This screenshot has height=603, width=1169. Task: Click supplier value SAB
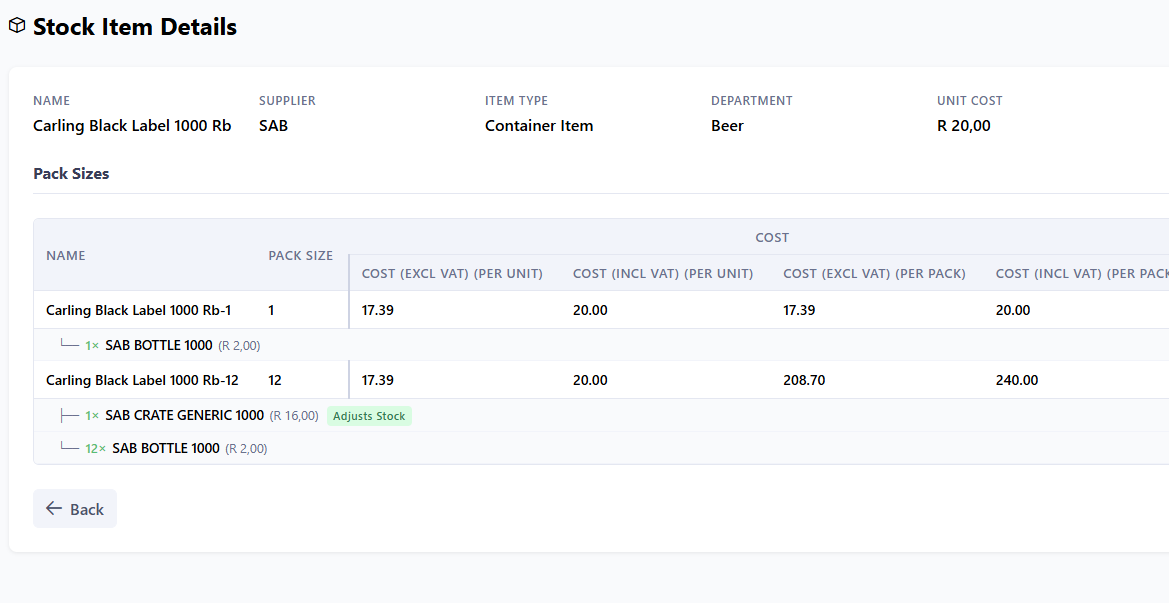click(274, 126)
